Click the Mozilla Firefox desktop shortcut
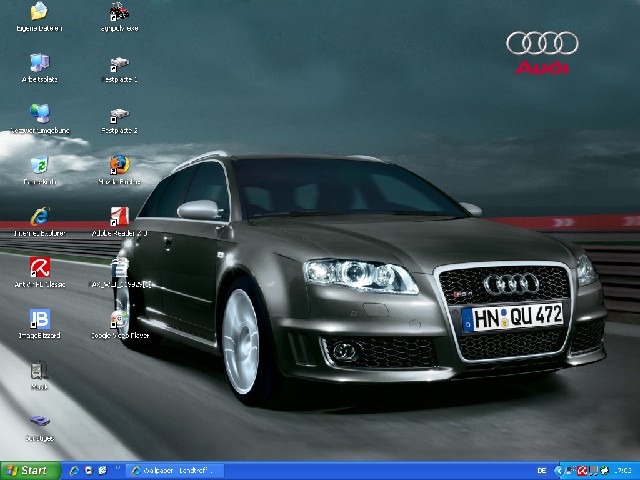The width and height of the screenshot is (640, 480). point(119,165)
